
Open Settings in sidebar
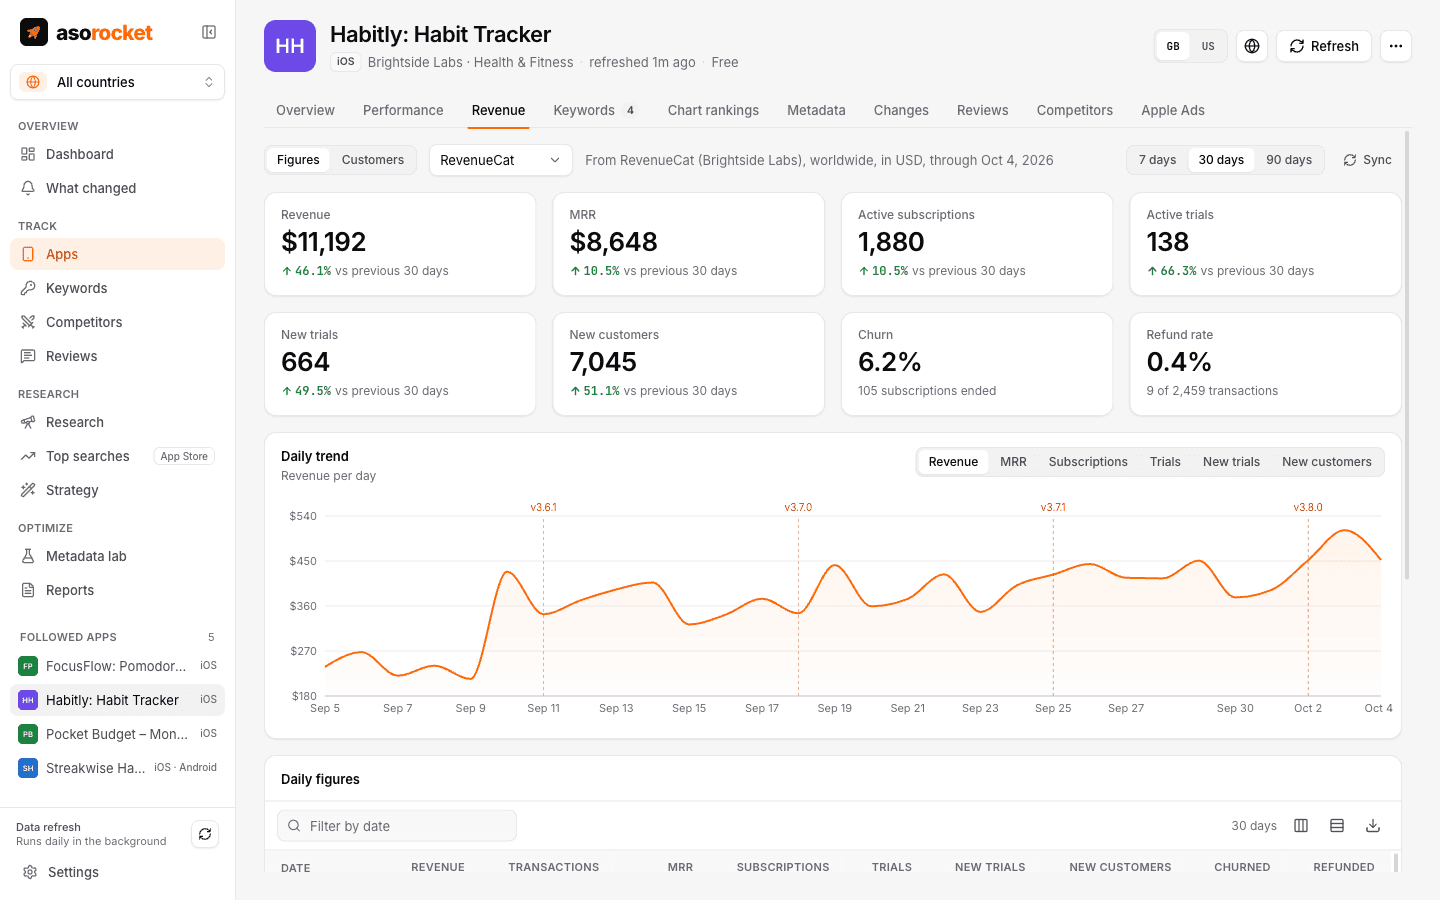pos(117,872)
